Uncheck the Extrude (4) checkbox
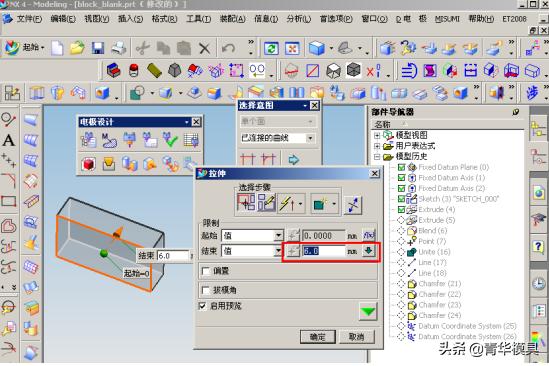Screen dimensions: 549x366 point(402,209)
